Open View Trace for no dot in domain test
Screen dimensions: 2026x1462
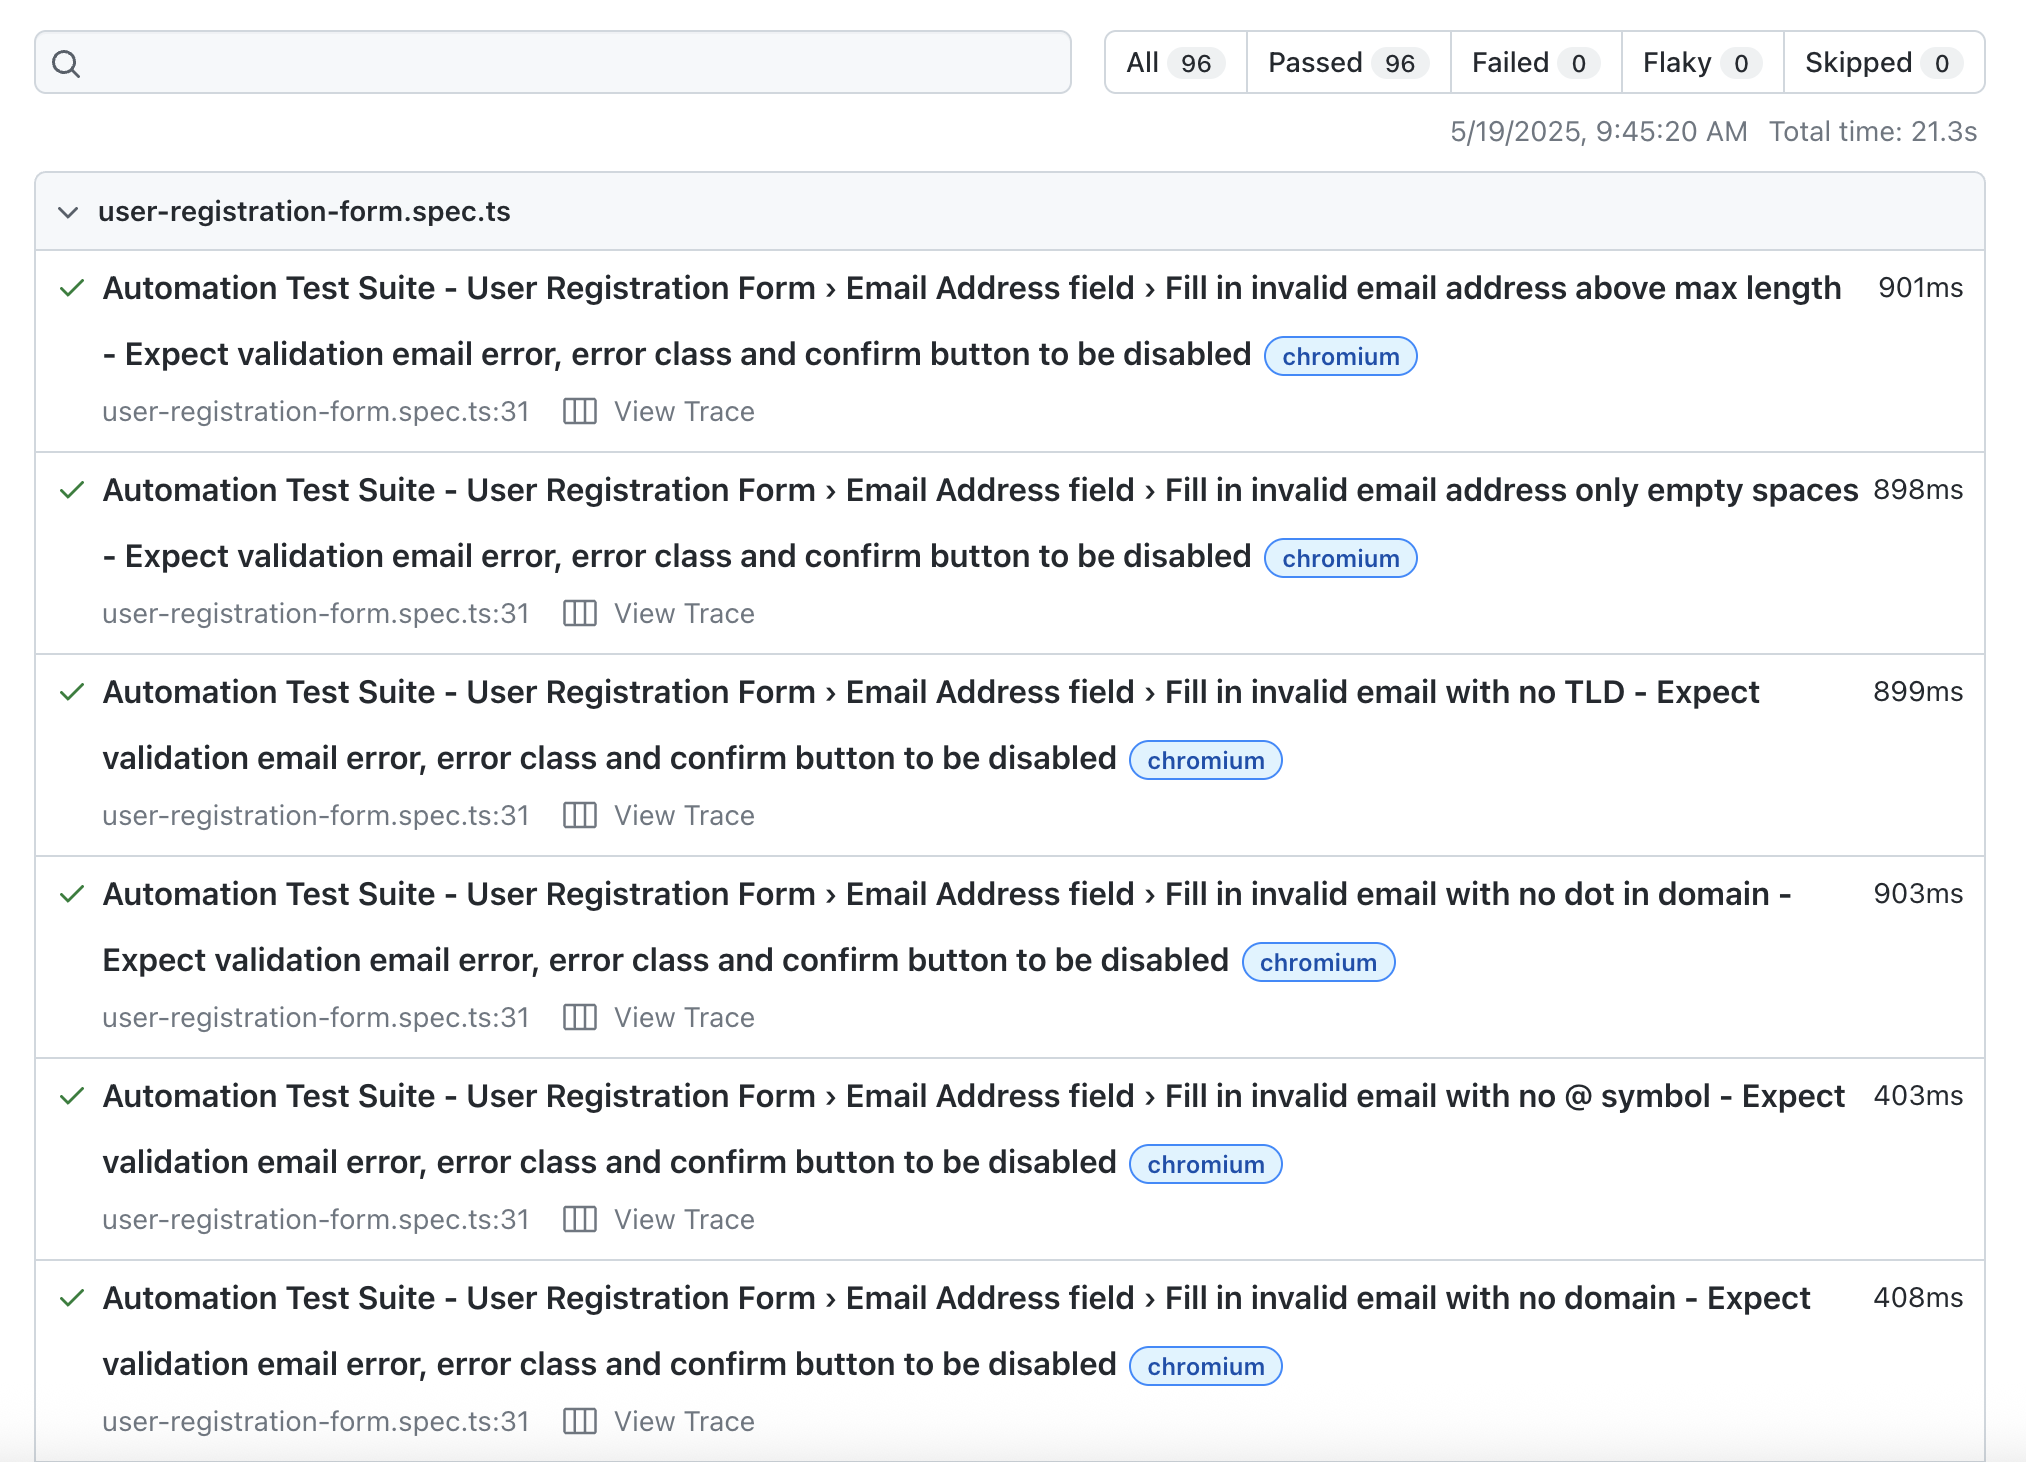tap(684, 1018)
